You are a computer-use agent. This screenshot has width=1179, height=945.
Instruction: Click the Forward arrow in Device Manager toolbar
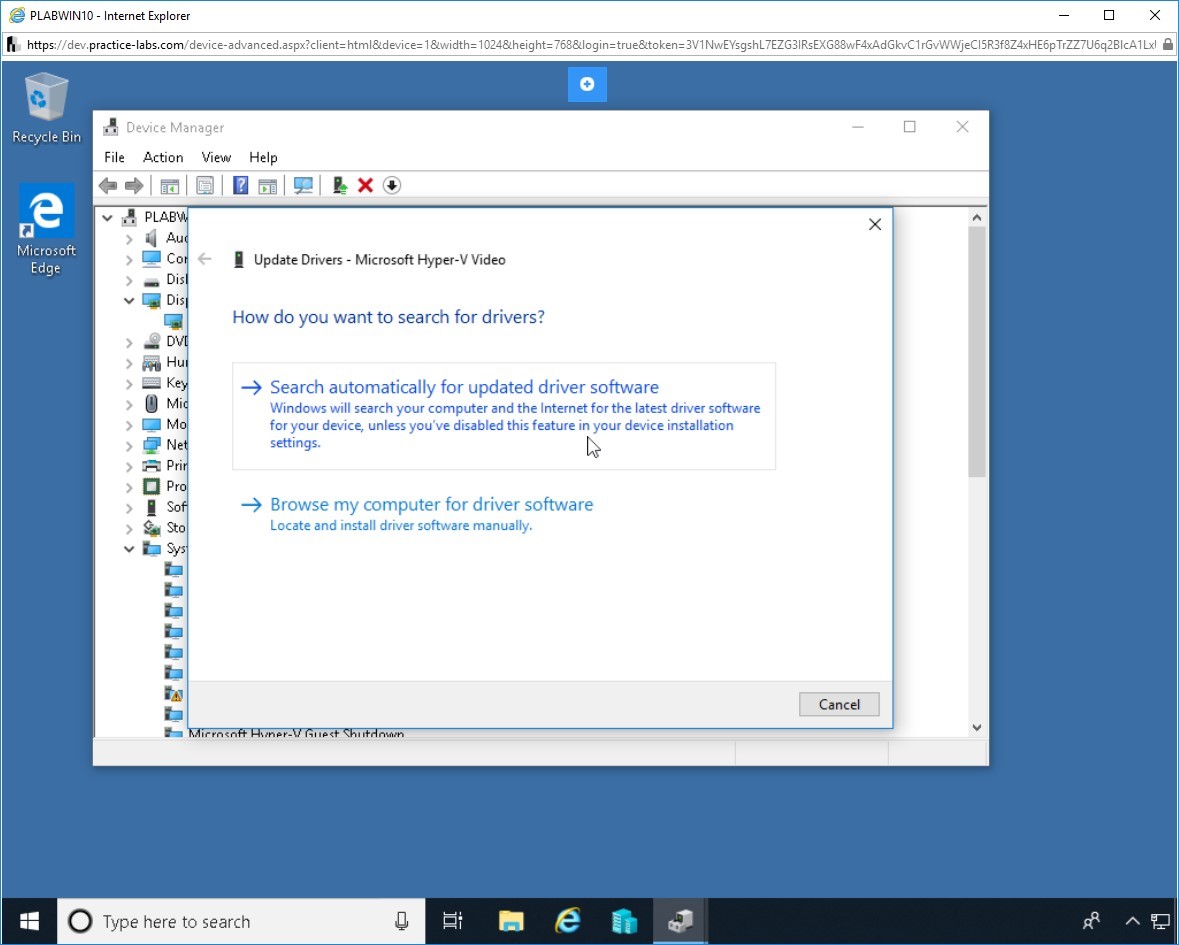point(134,186)
